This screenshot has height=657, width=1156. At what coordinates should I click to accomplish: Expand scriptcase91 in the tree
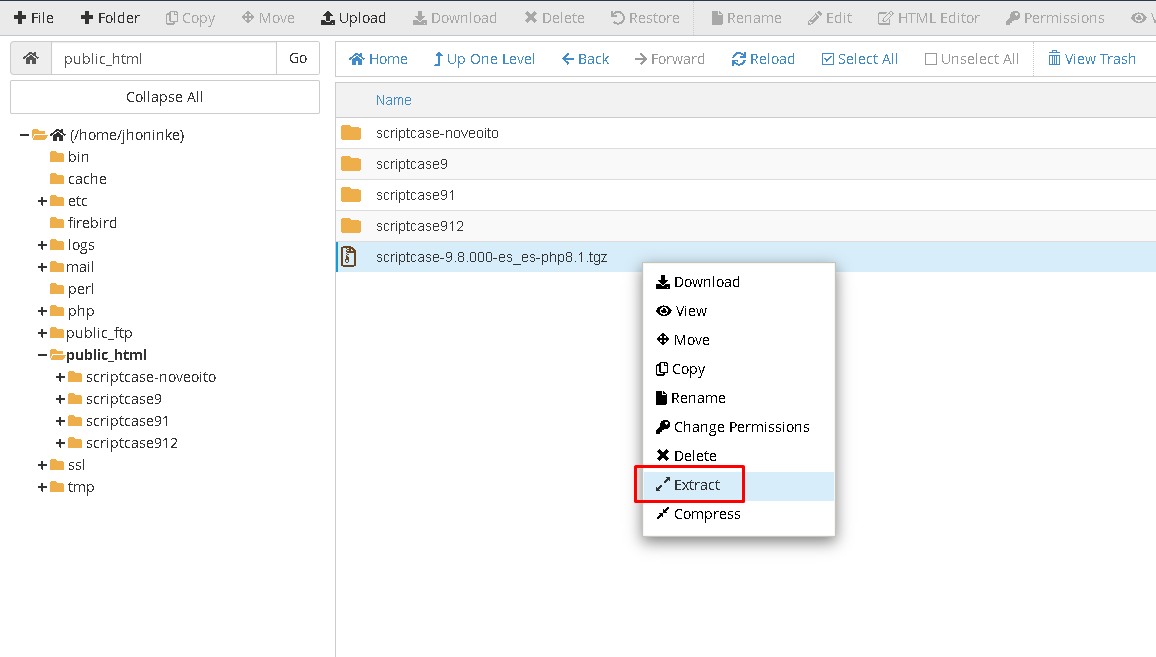(60, 421)
